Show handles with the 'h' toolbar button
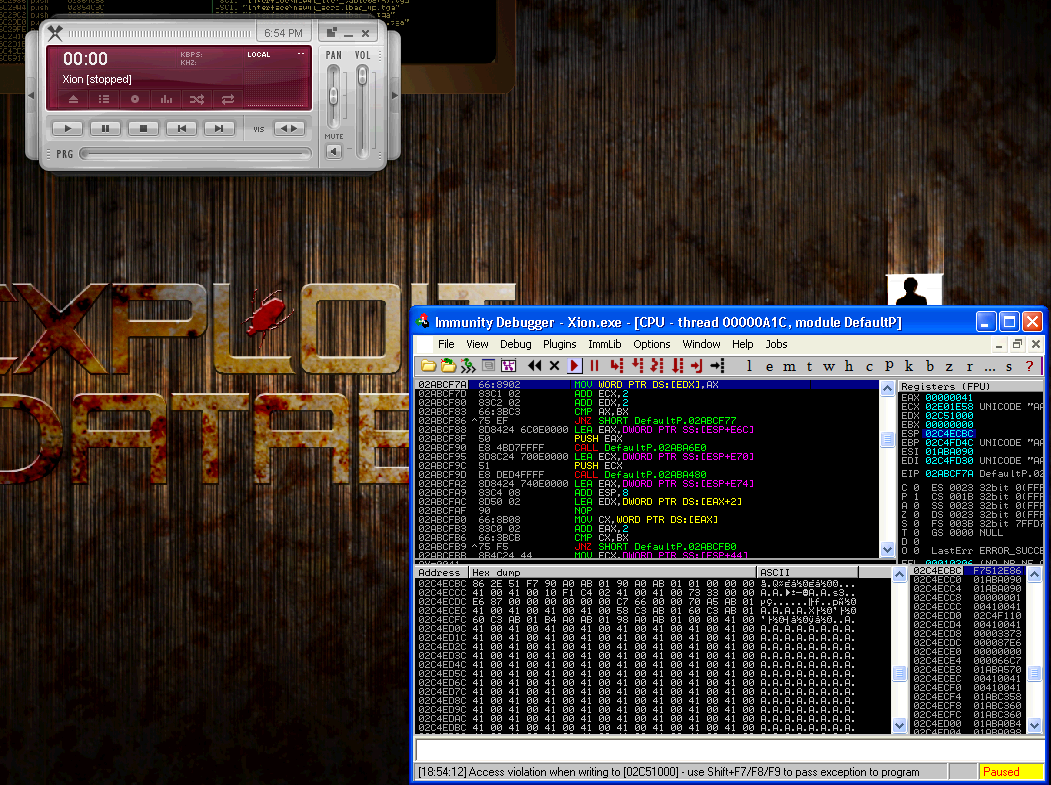 pyautogui.click(x=849, y=366)
